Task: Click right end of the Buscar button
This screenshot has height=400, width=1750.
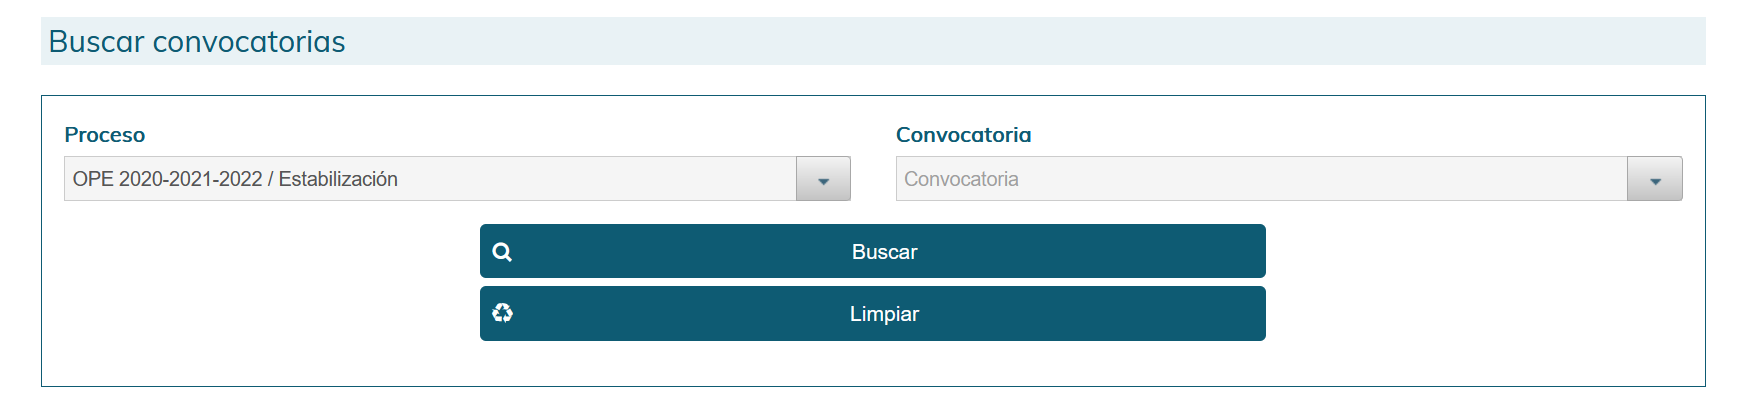Action: (1240, 251)
